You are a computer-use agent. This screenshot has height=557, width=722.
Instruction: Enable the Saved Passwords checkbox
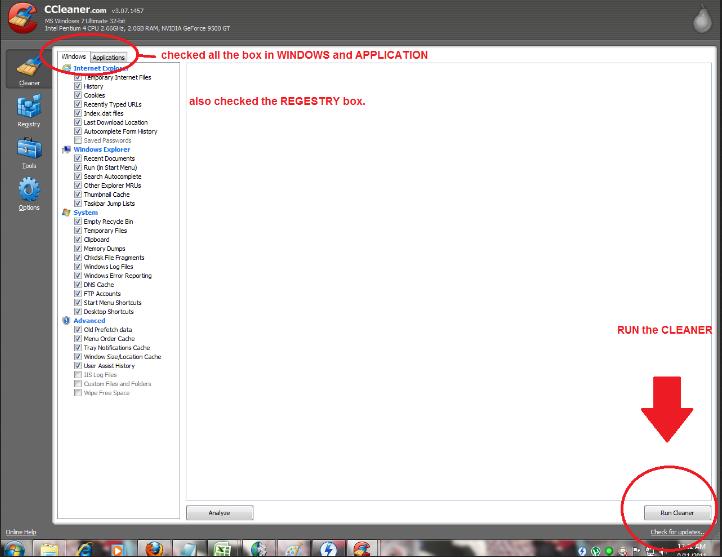tap(78, 140)
